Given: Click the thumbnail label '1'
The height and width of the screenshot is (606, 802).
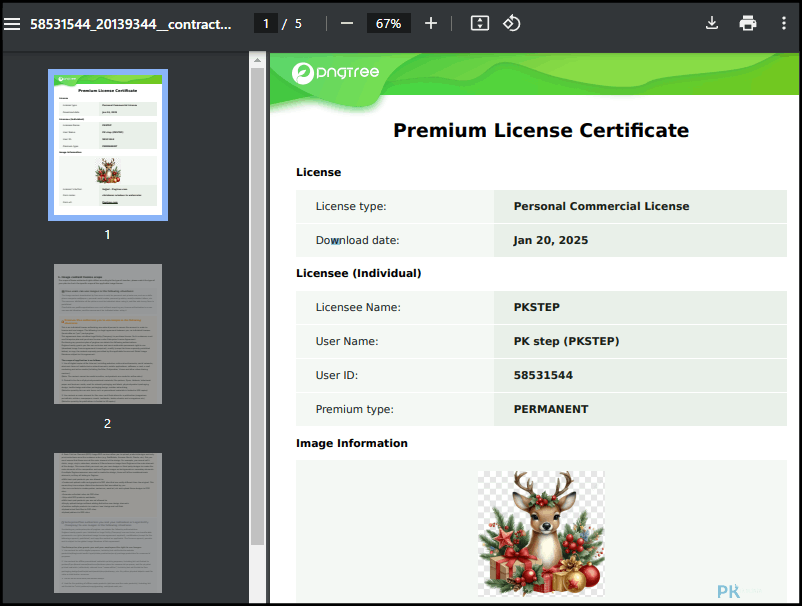Looking at the screenshot, I should (x=107, y=235).
